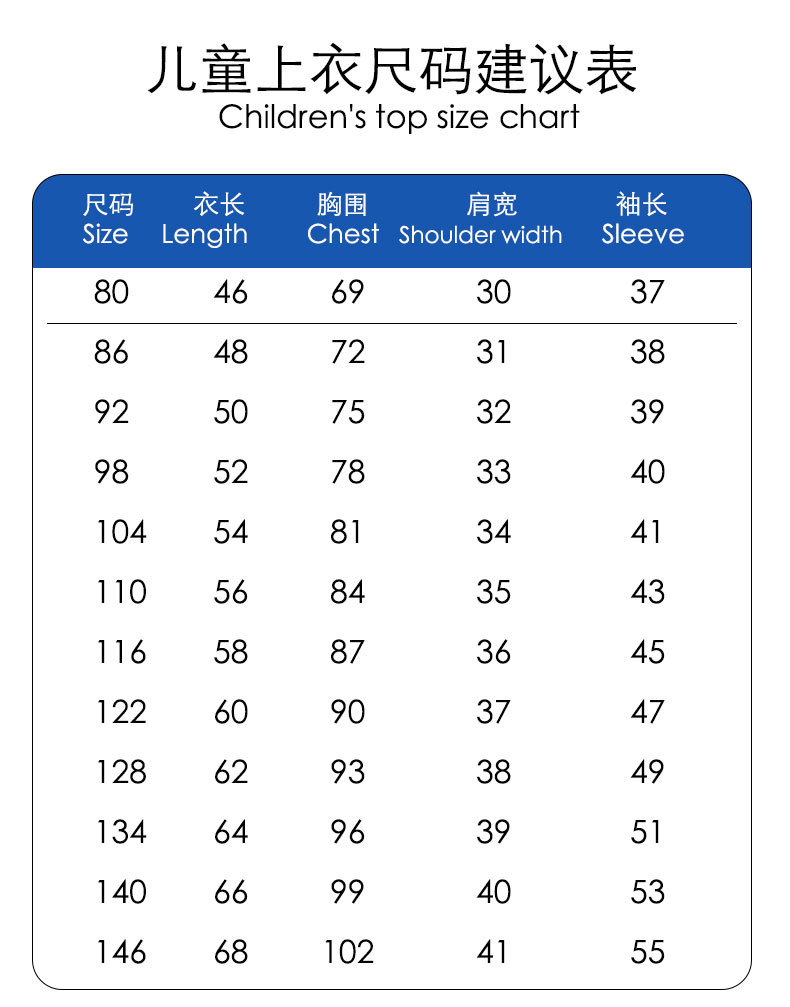The image size is (790, 1007).
Task: Select length value 60 for size 122
Action: point(231,712)
